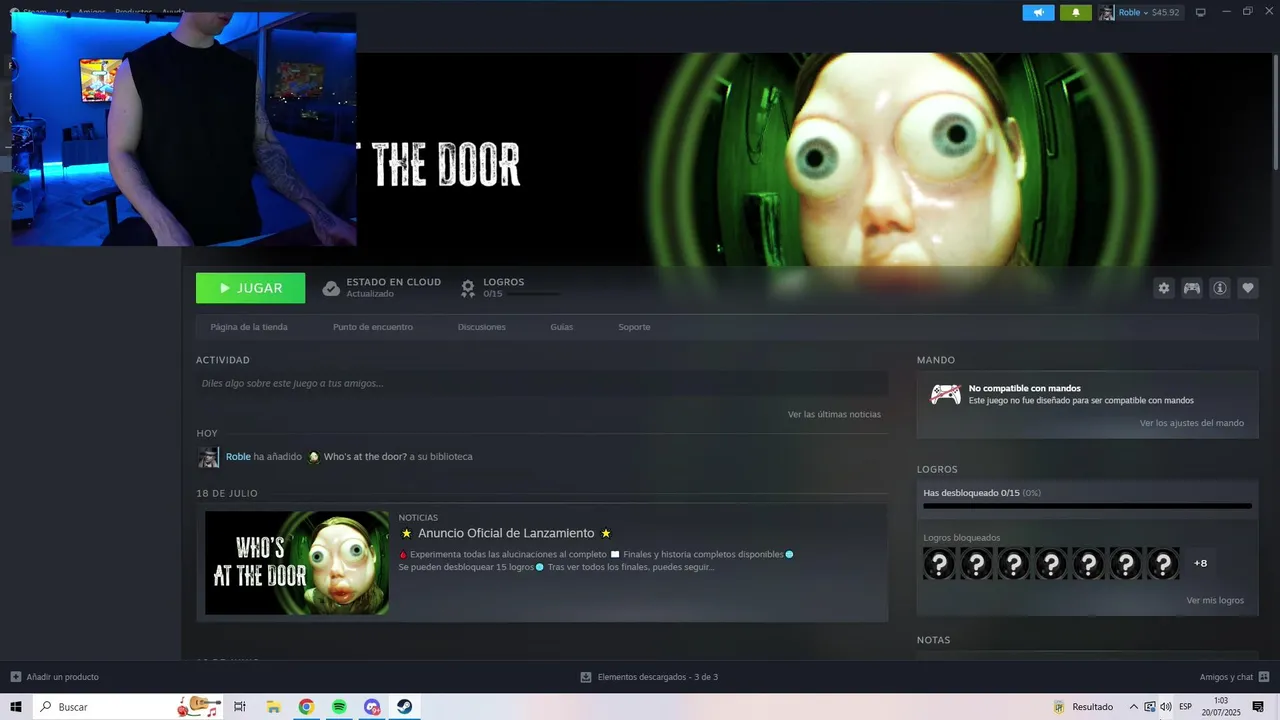The width and height of the screenshot is (1280, 720).
Task: Click the NOTAS section heading
Action: (x=934, y=640)
